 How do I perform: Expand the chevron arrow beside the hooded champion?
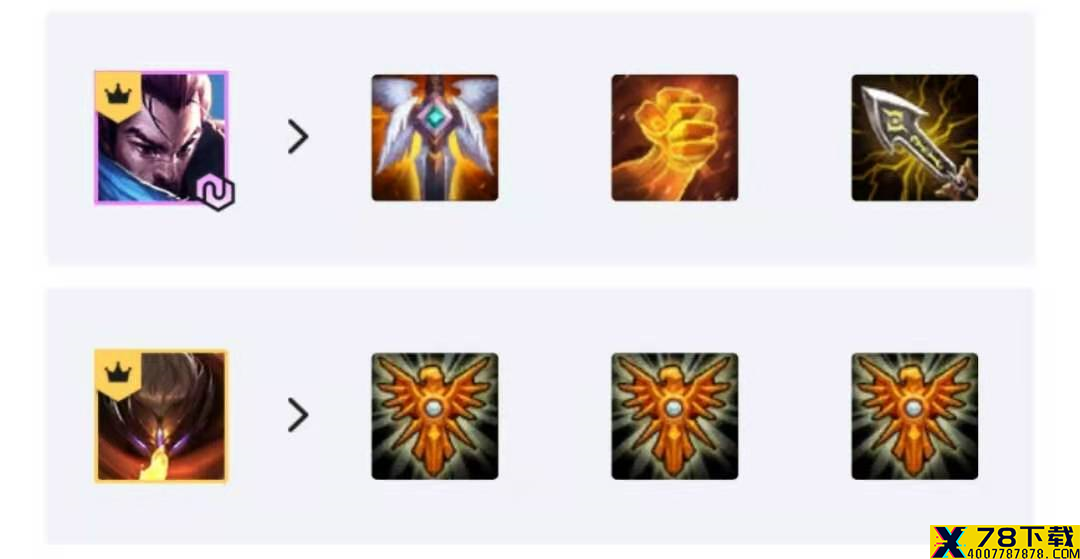(298, 415)
